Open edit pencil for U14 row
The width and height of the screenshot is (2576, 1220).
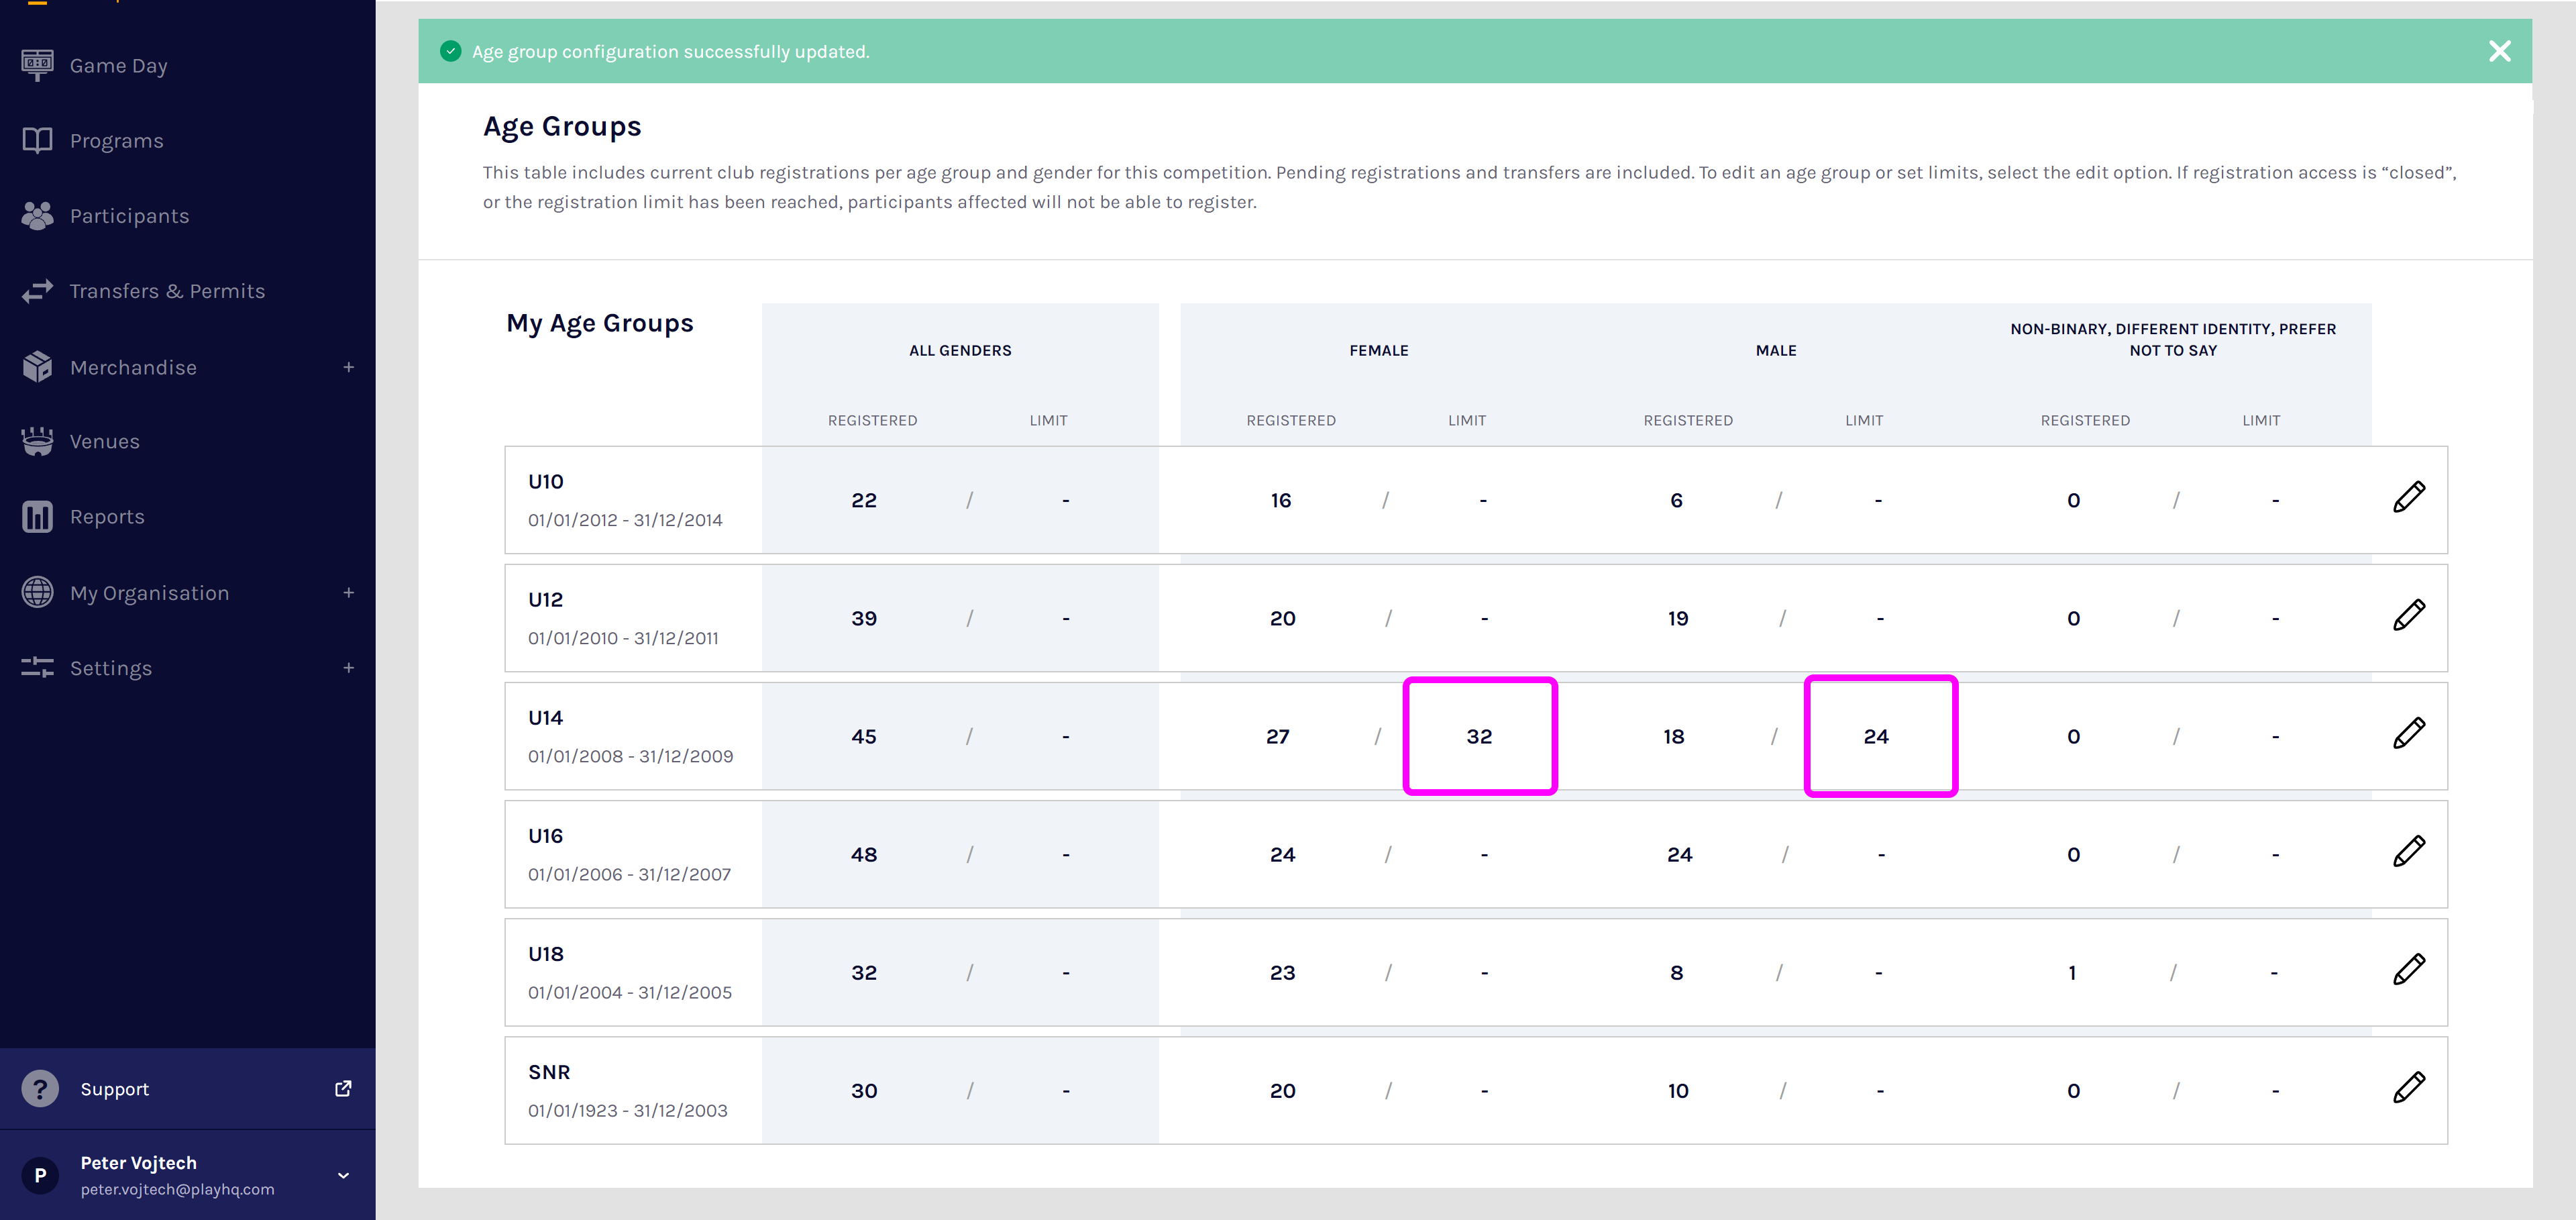tap(2408, 733)
